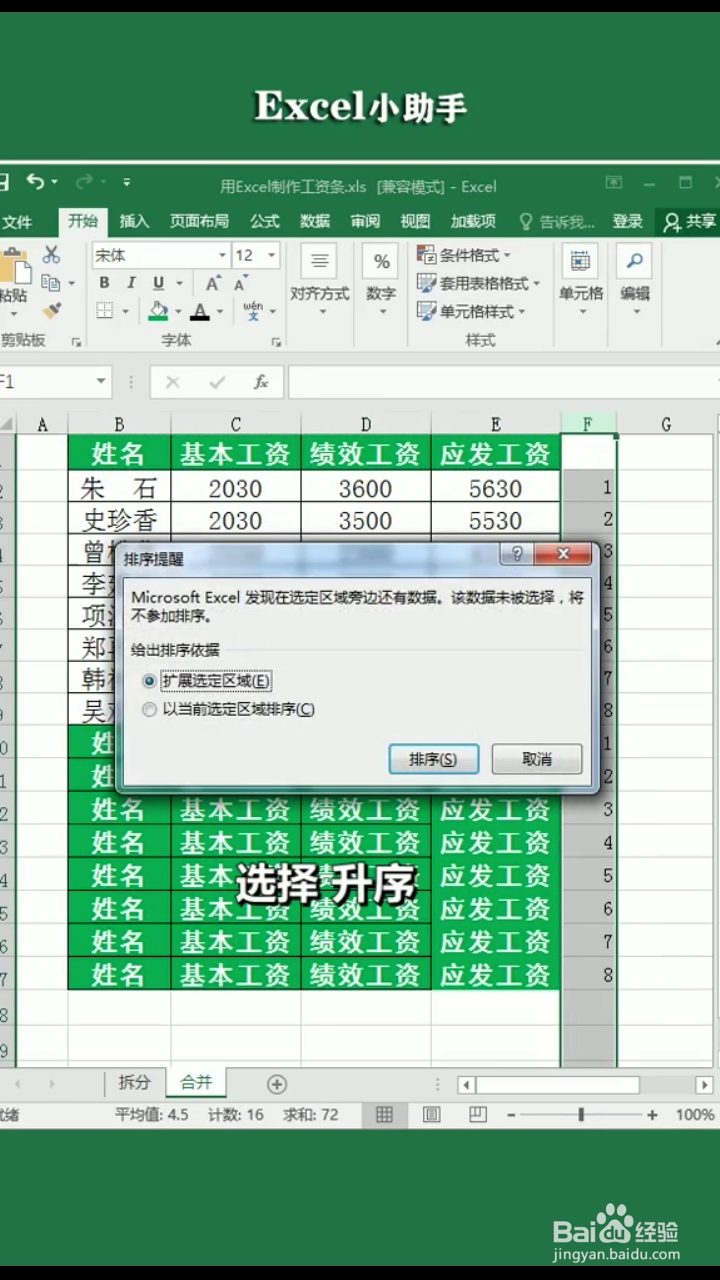
Task: Open the 编辑 editing search icon
Action: pyautogui.click(x=634, y=262)
